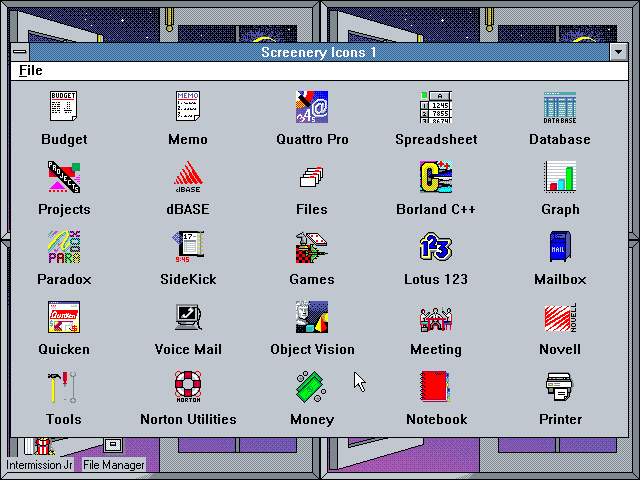640x480 pixels.
Task: Select the Quicken icon
Action: [x=64, y=317]
